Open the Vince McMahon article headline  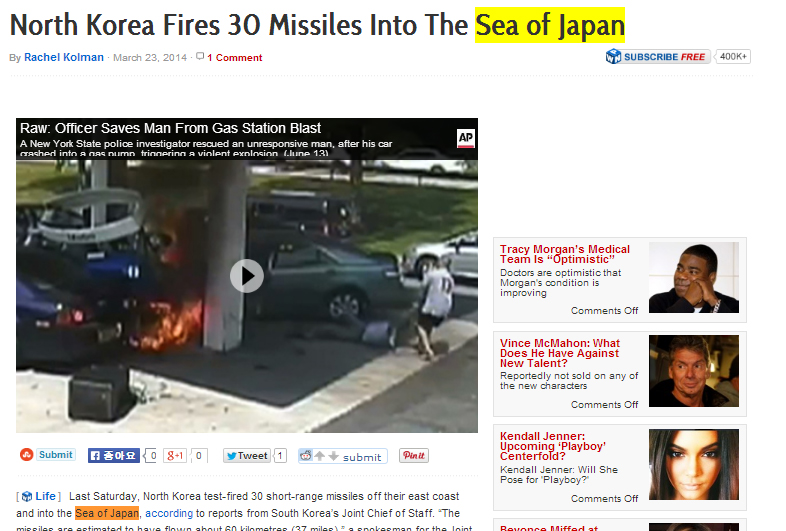pyautogui.click(x=560, y=353)
